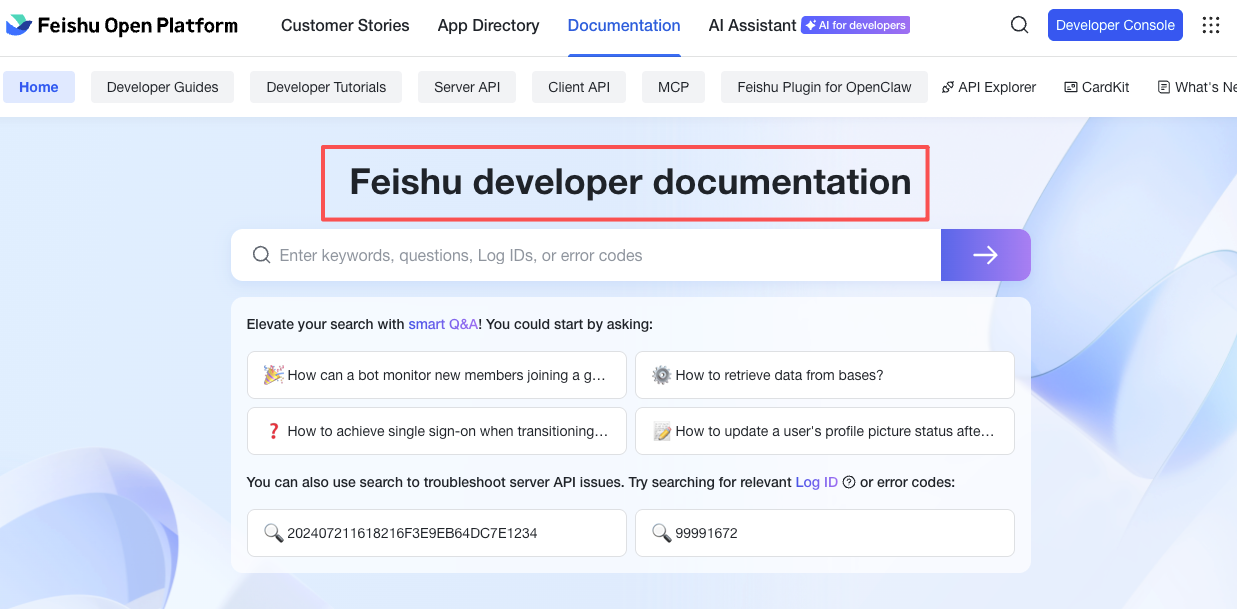Select the Documentation nav item
The height and width of the screenshot is (609, 1237).
point(624,25)
